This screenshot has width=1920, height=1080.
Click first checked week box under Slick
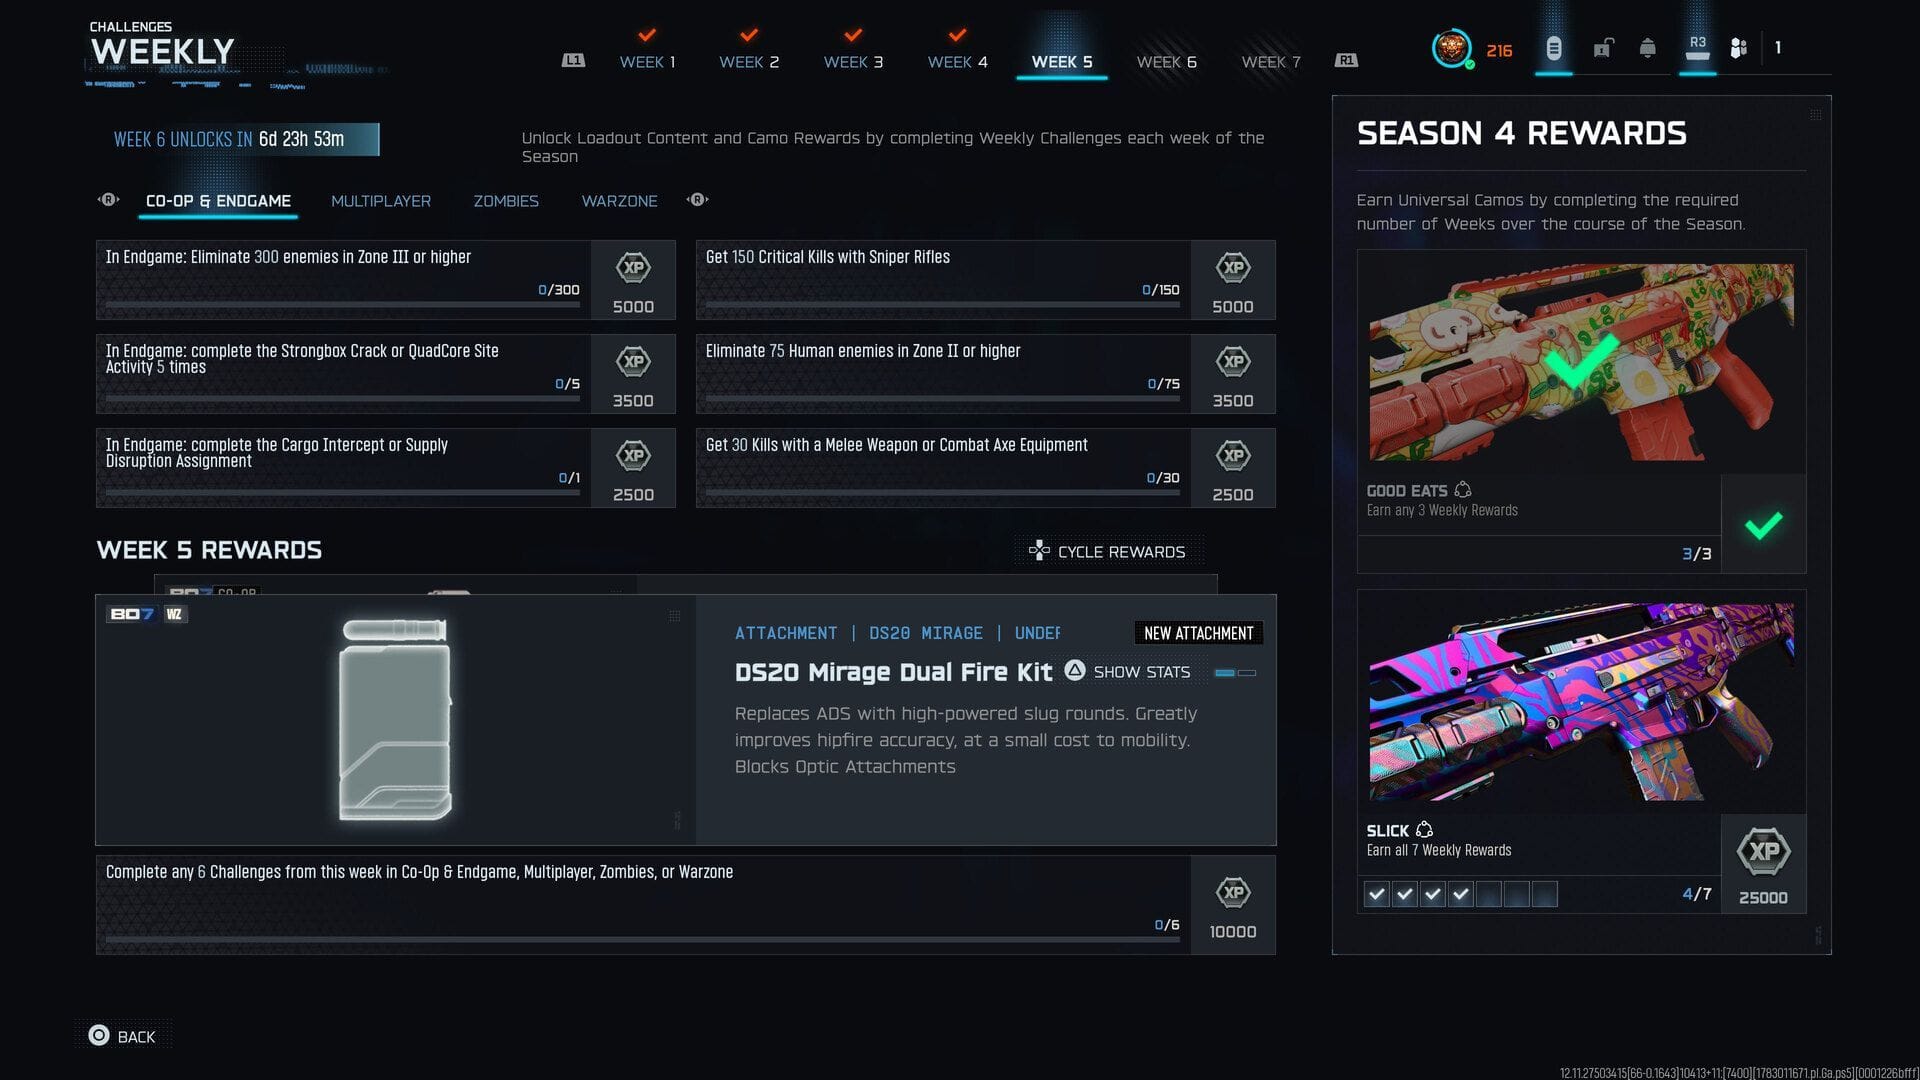1377,894
